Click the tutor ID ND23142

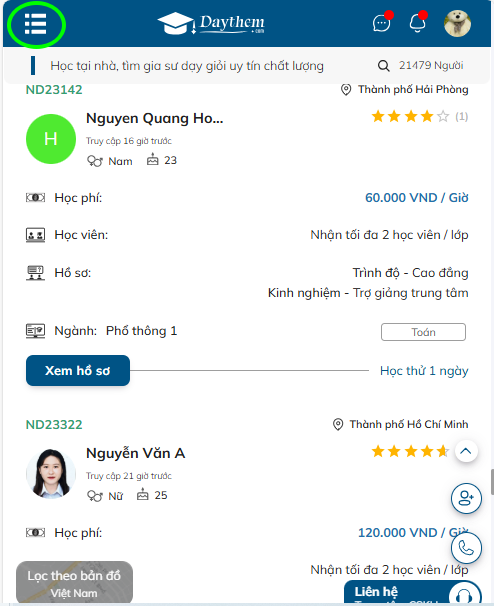pos(54,90)
